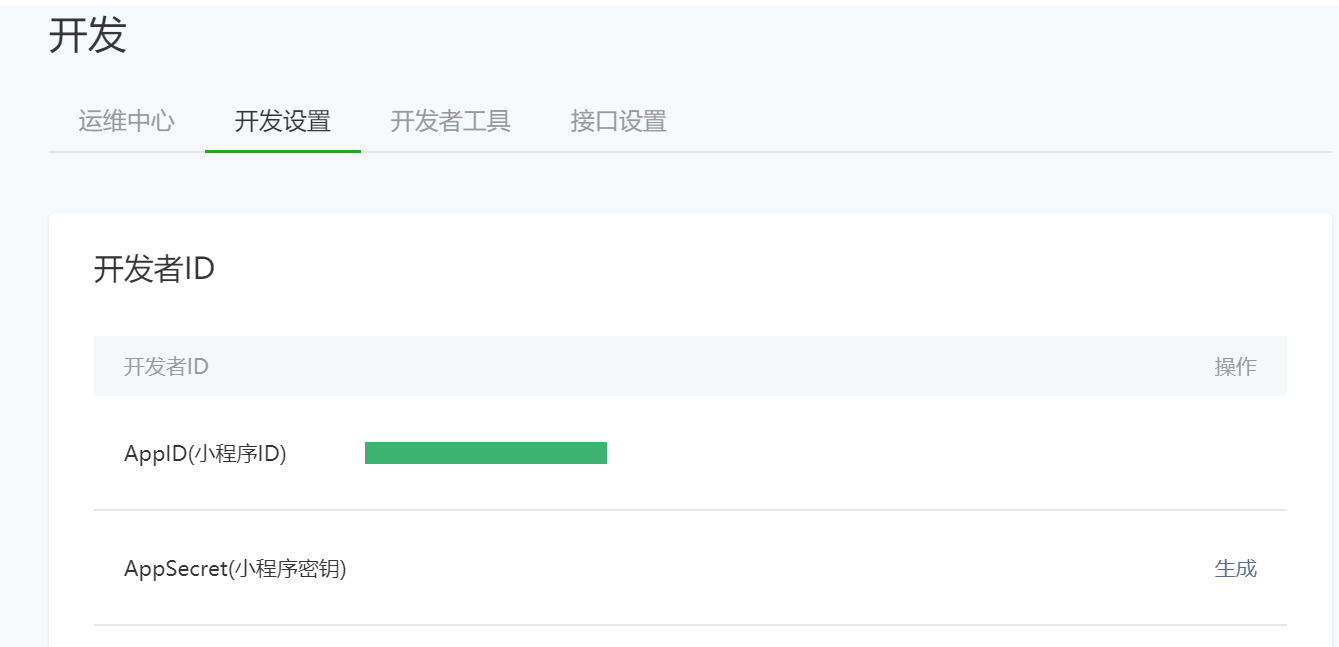The width and height of the screenshot is (1339, 647).
Task: Click the blank card space right of 开发者ID title
Action: point(750,269)
